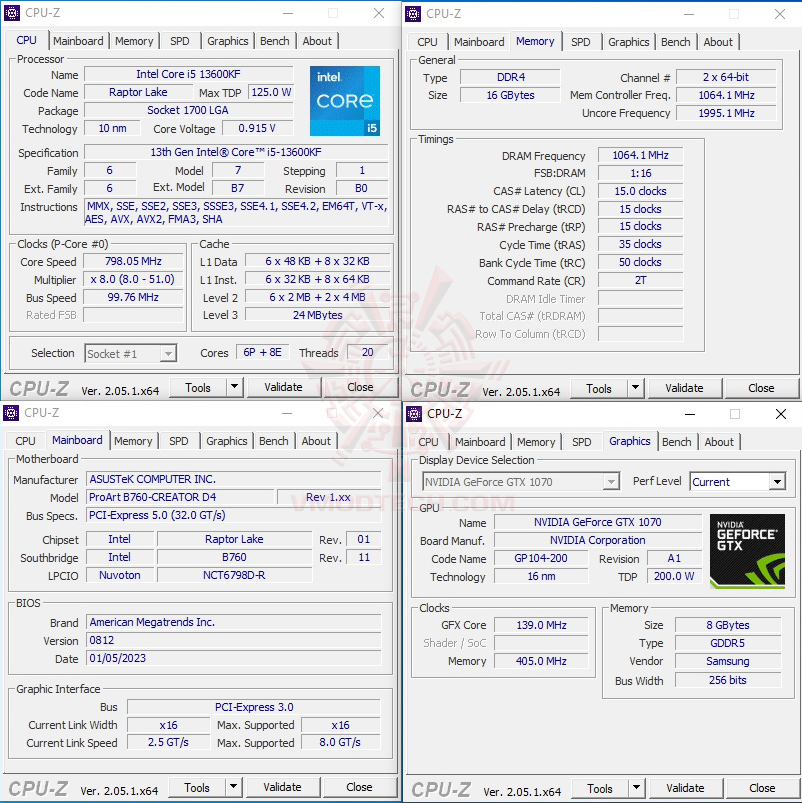Open SPD tab in the Memory window
The width and height of the screenshot is (802, 803).
coord(581,42)
